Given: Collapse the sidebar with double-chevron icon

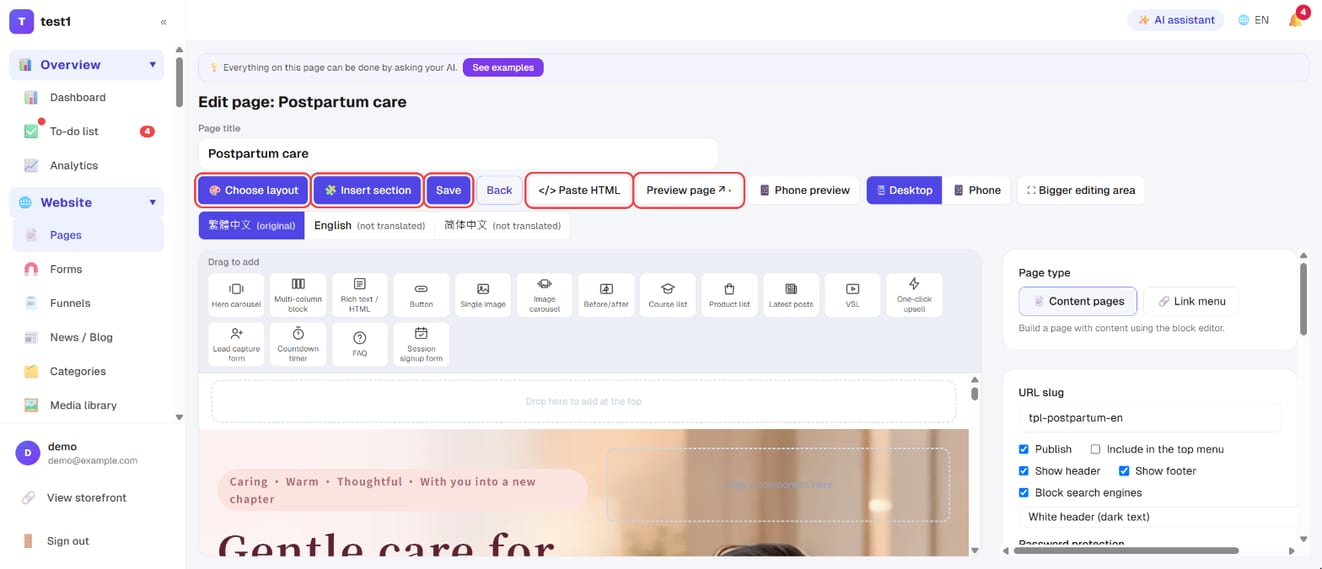Looking at the screenshot, I should pos(163,21).
